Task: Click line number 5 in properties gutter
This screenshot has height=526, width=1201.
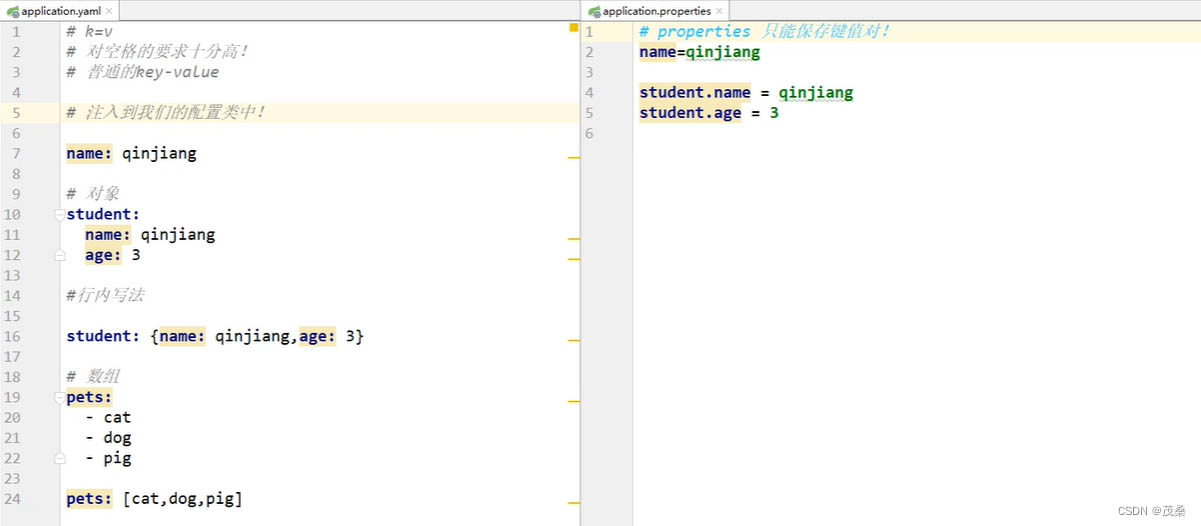Action: coord(590,113)
